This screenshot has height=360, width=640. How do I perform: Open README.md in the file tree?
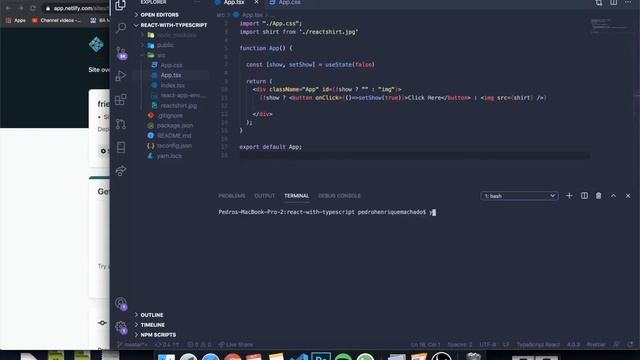pos(174,136)
